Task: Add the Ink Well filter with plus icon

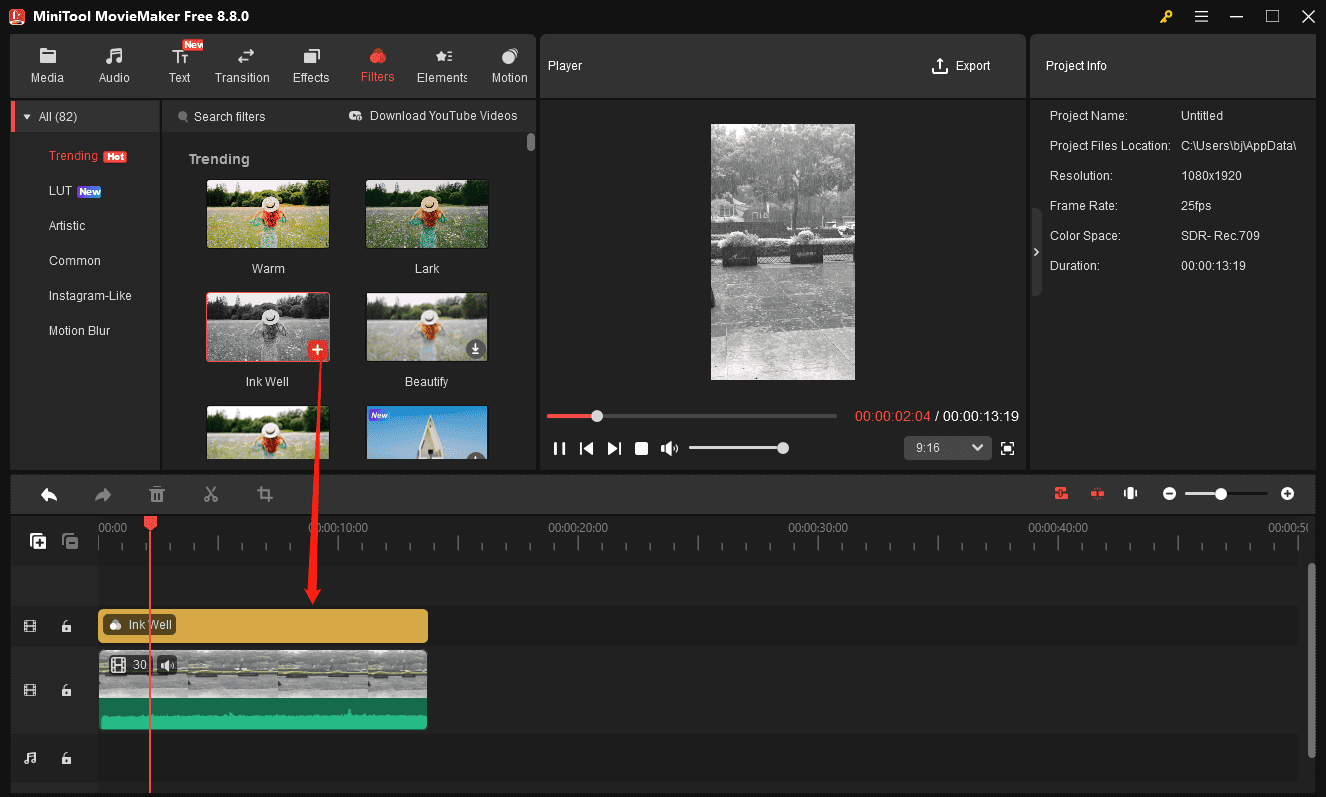Action: [317, 349]
